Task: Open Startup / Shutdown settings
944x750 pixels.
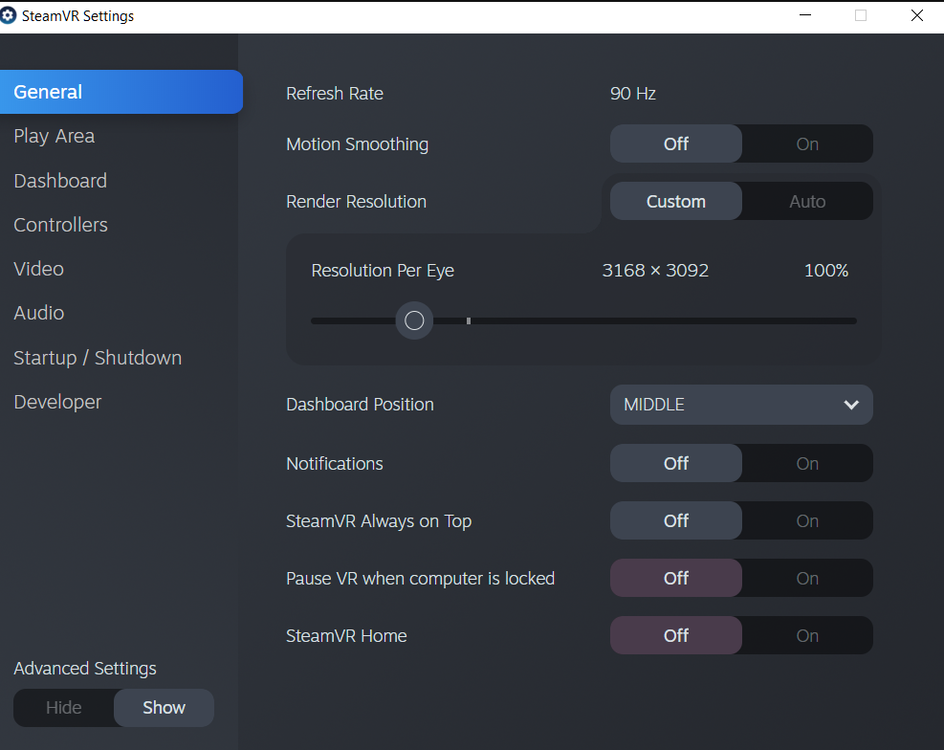Action: pos(97,357)
